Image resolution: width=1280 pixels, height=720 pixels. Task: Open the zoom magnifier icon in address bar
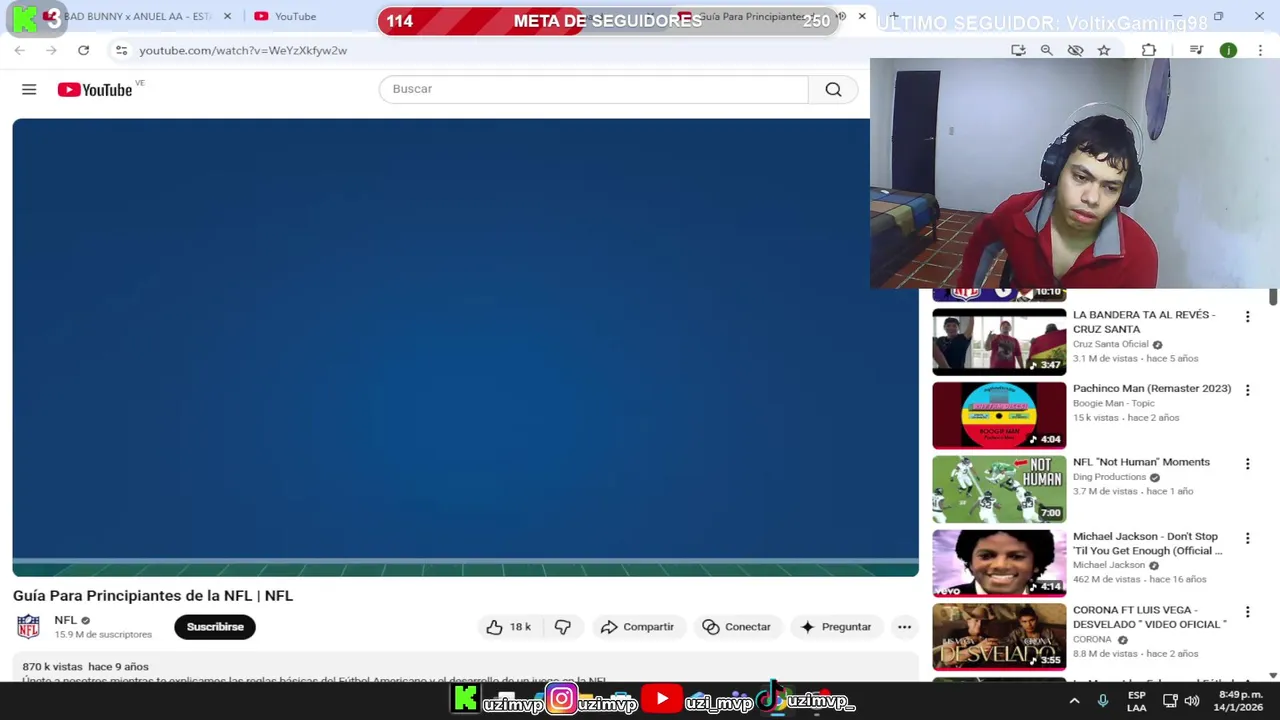click(1047, 50)
